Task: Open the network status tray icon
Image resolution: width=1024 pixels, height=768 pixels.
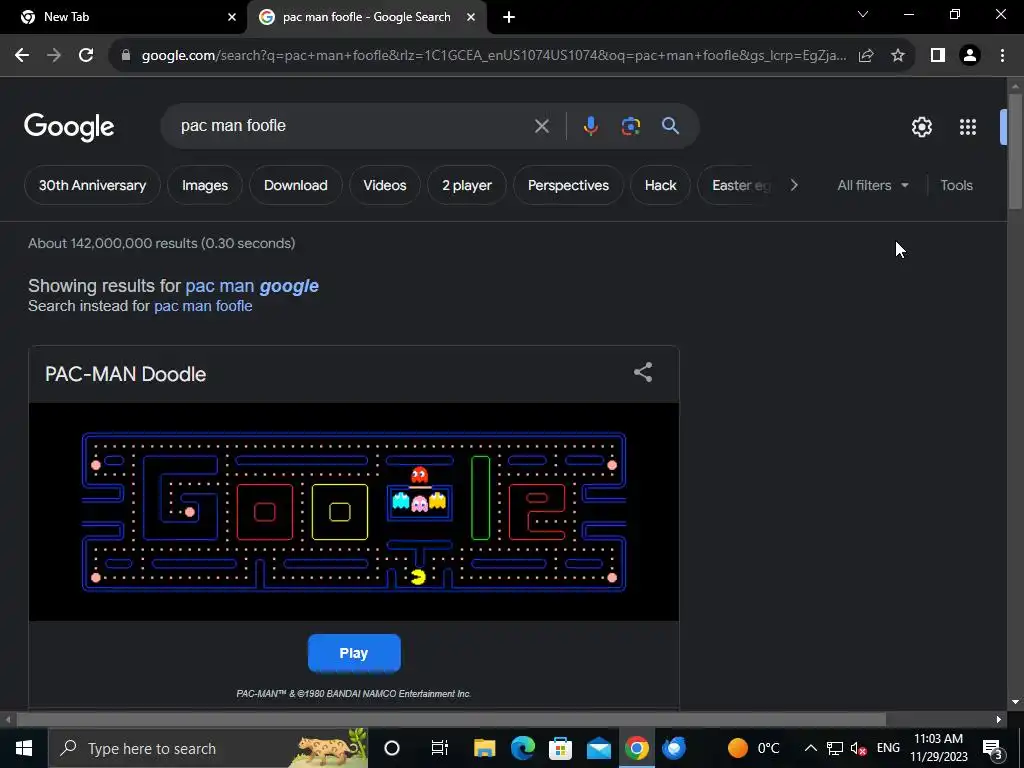Action: [x=835, y=748]
